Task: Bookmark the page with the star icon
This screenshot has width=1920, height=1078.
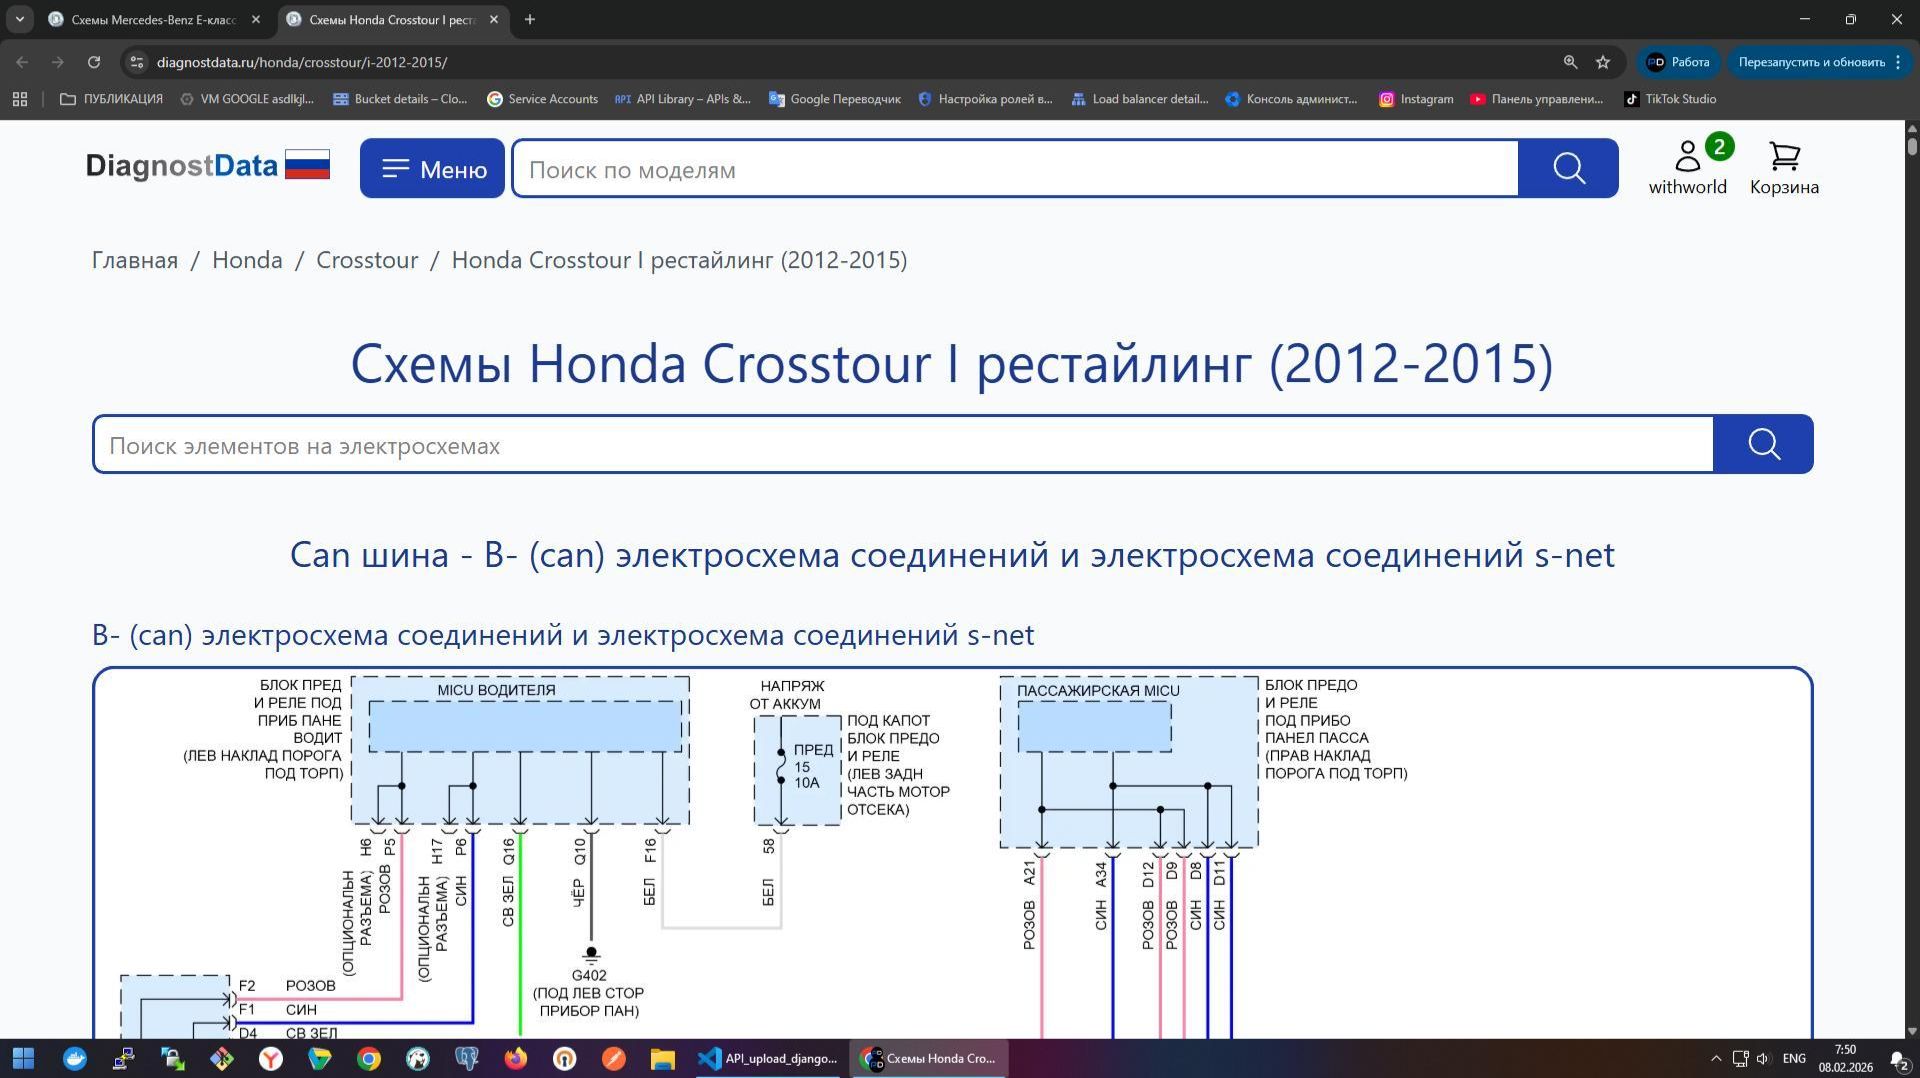Action: tap(1602, 62)
